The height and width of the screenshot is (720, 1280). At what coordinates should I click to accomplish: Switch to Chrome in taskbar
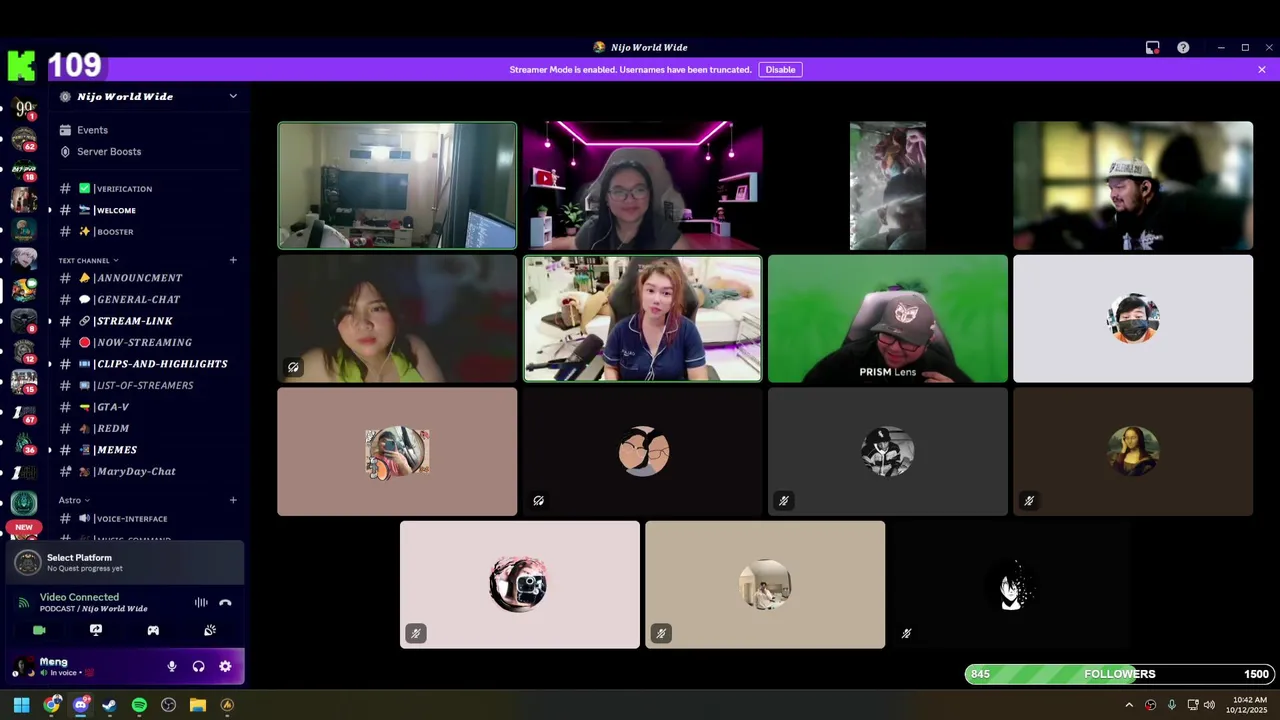click(51, 705)
